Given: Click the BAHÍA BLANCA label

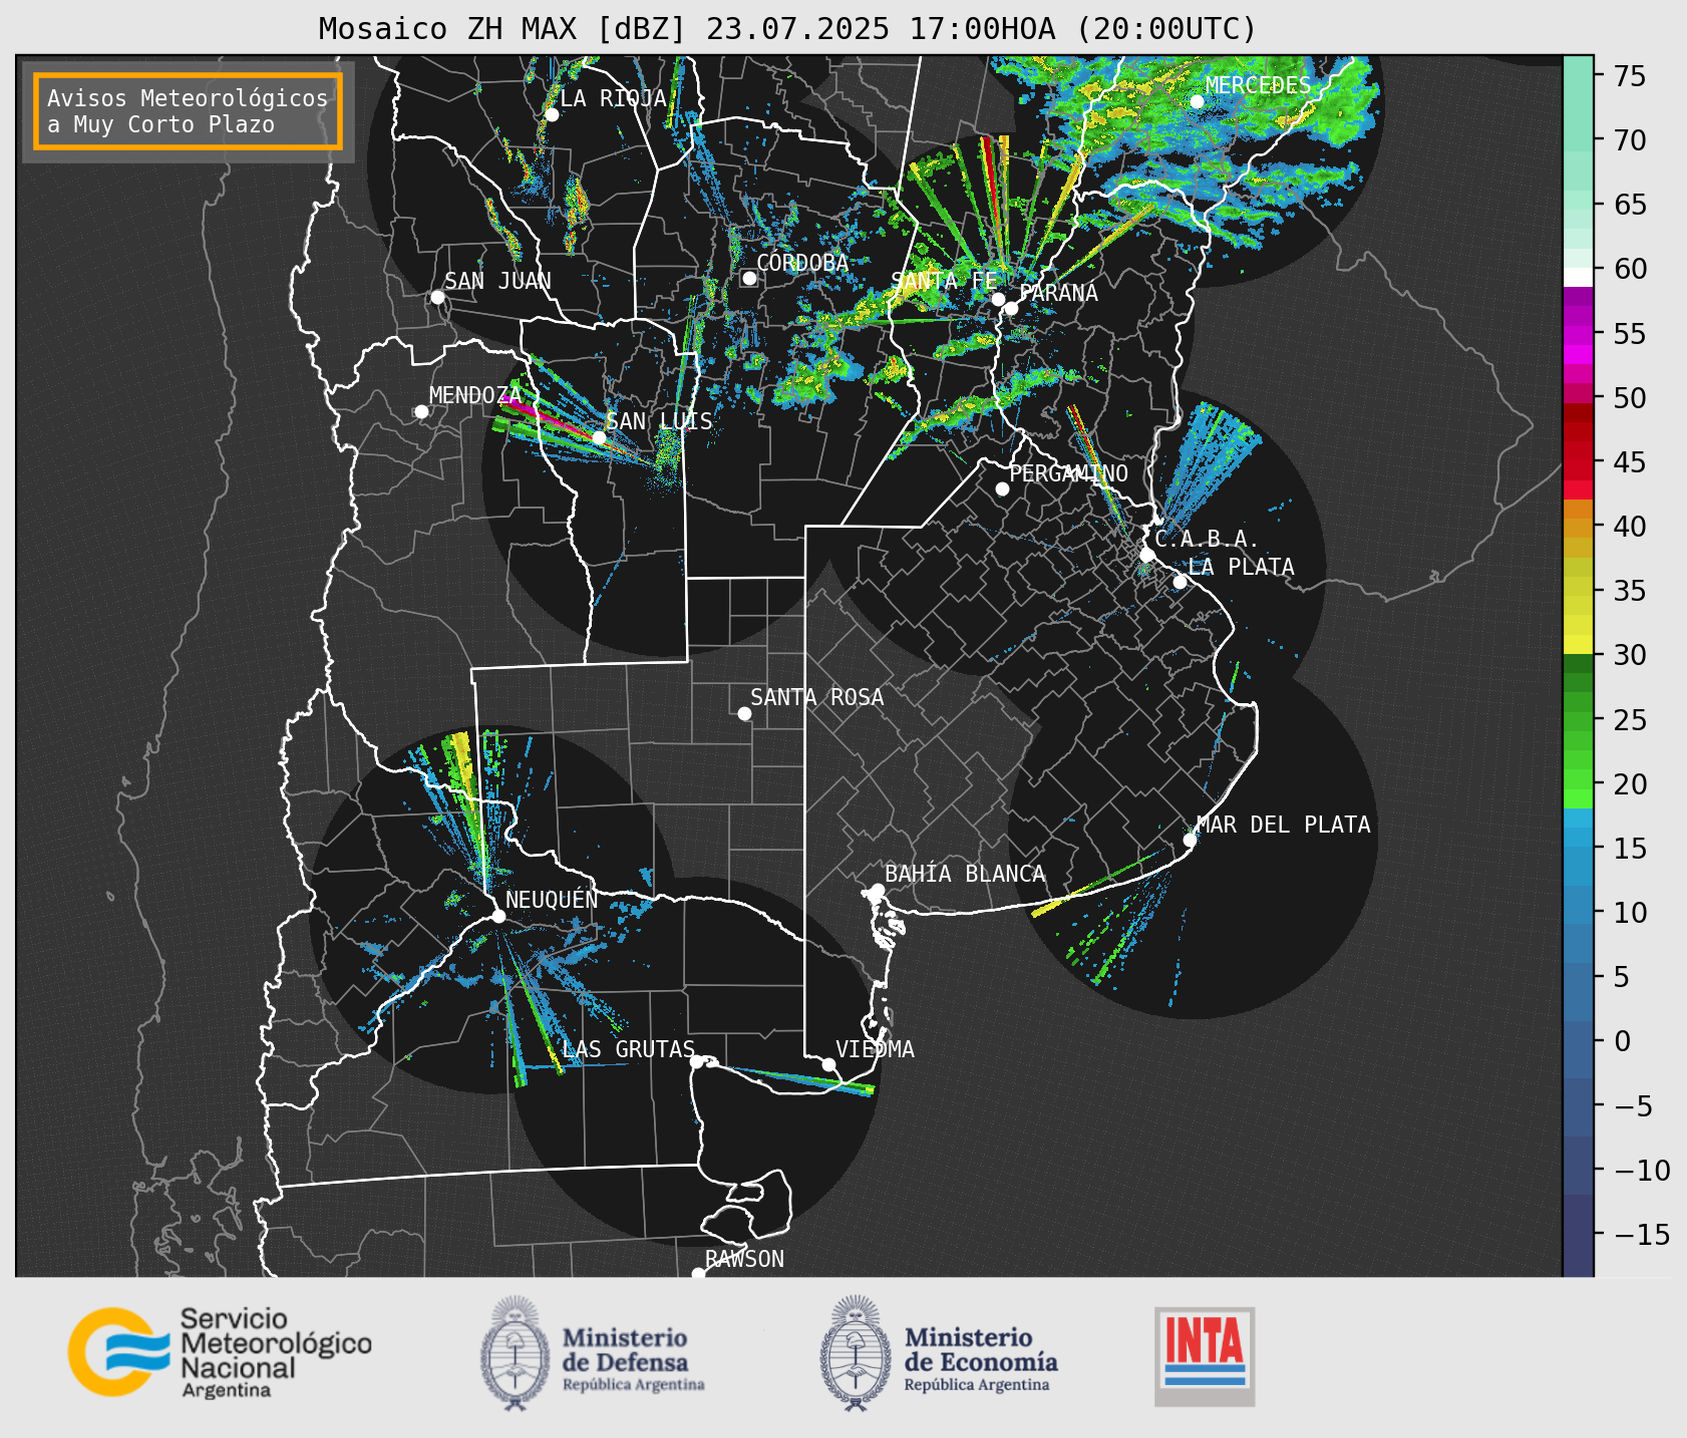Looking at the screenshot, I should [965, 874].
